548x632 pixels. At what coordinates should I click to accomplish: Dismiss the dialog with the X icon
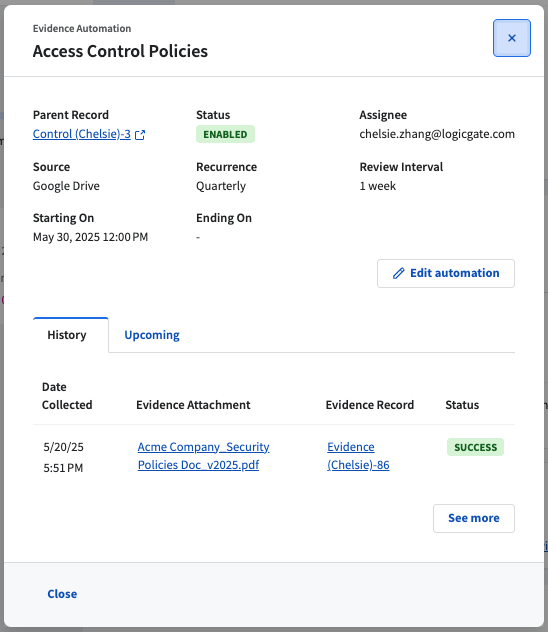click(512, 38)
